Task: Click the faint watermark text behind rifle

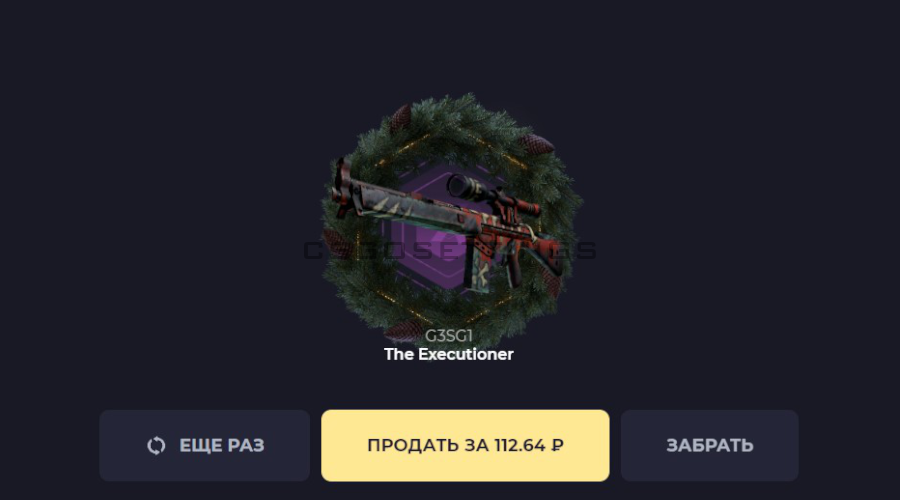Action: (449, 251)
